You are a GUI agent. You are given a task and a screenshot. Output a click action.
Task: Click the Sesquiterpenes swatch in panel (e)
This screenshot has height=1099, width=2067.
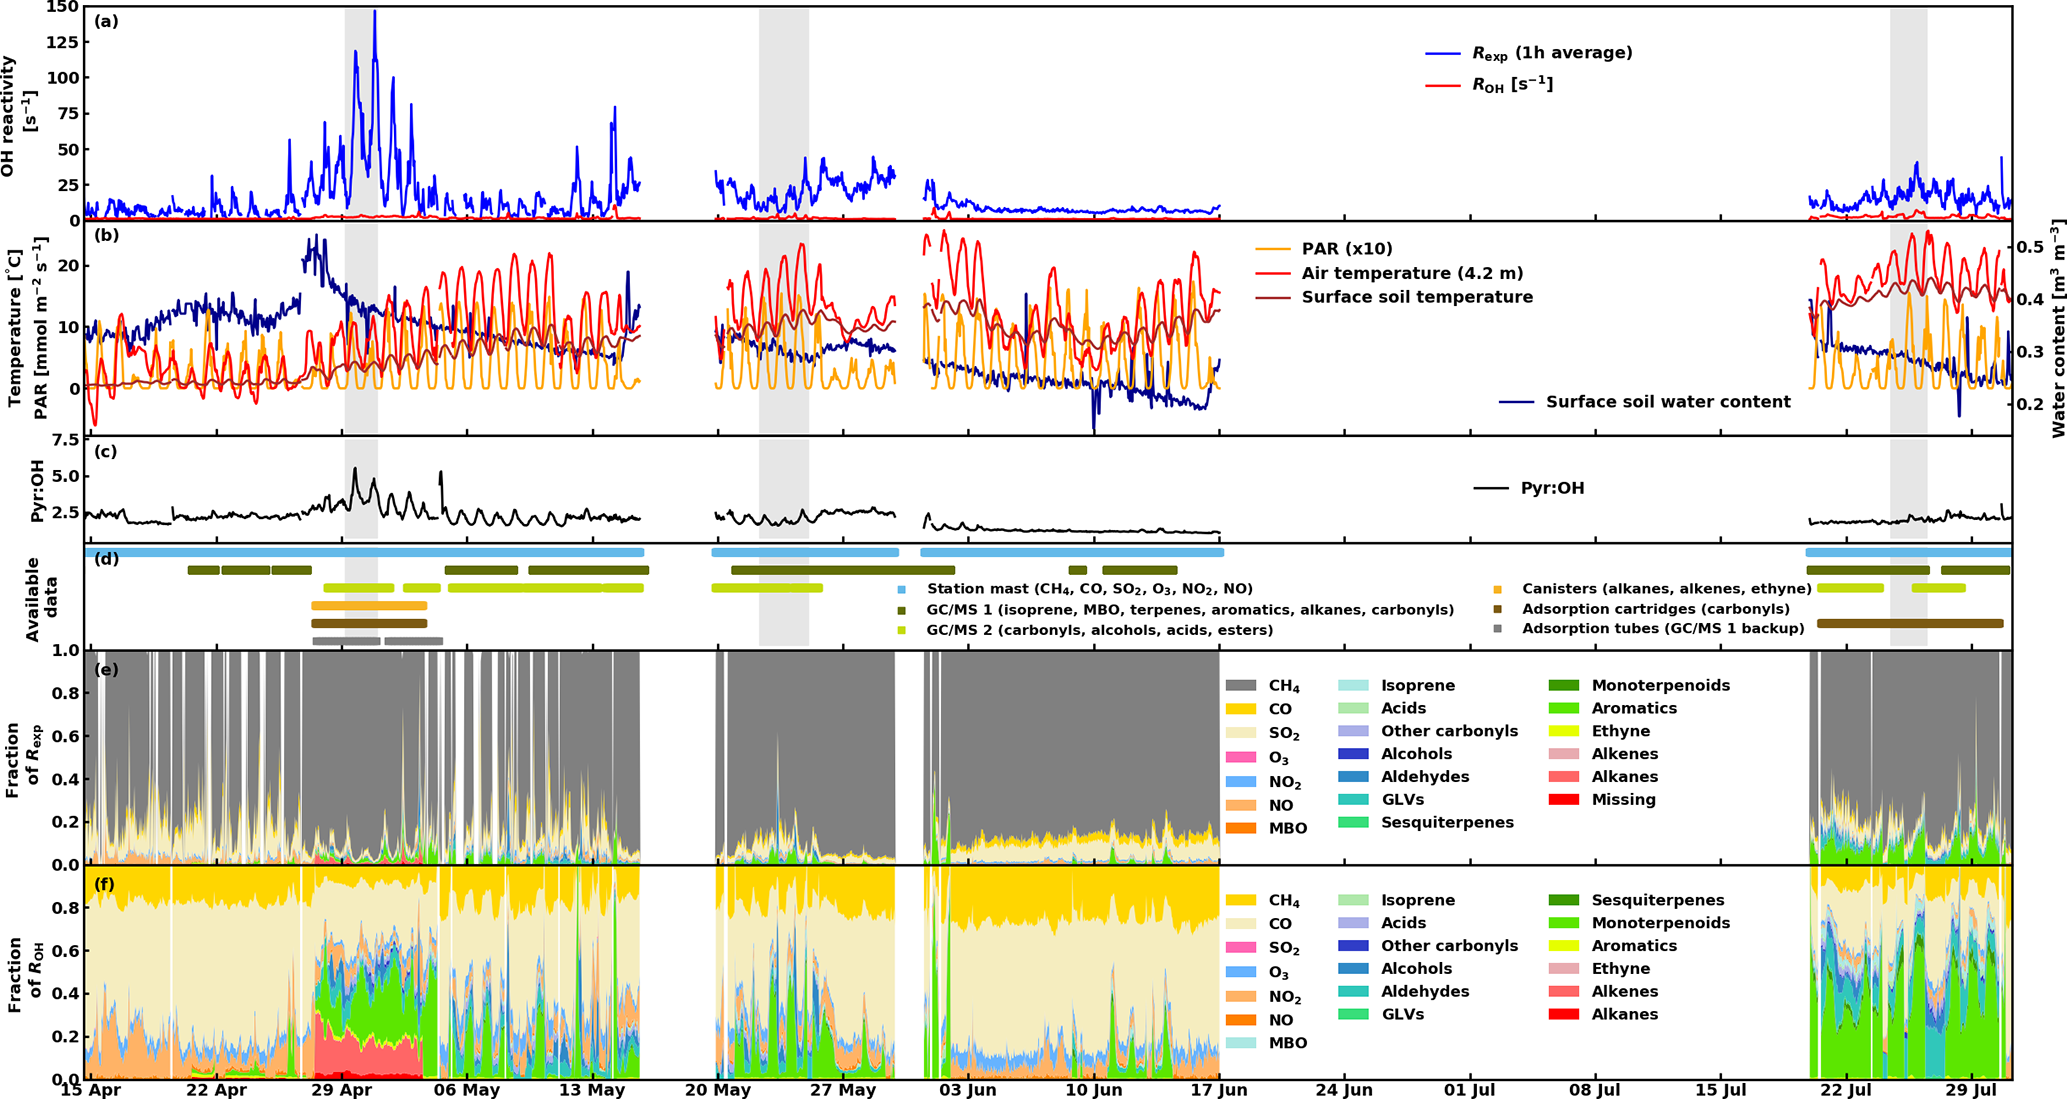pyautogui.click(x=1353, y=823)
